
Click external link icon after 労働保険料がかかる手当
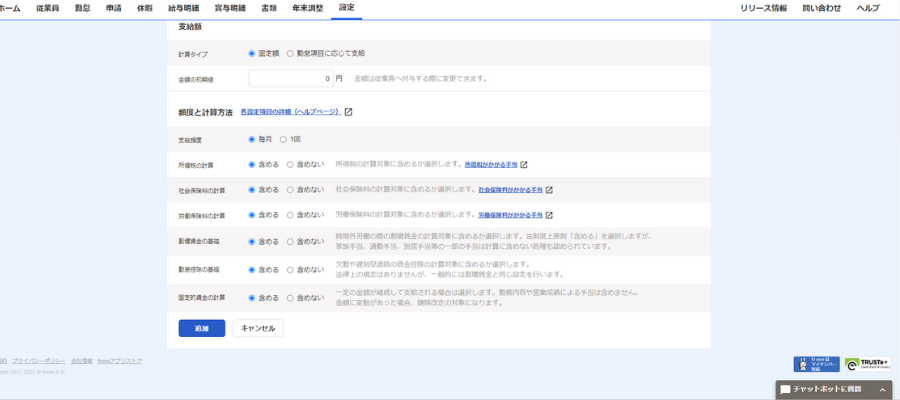point(549,215)
